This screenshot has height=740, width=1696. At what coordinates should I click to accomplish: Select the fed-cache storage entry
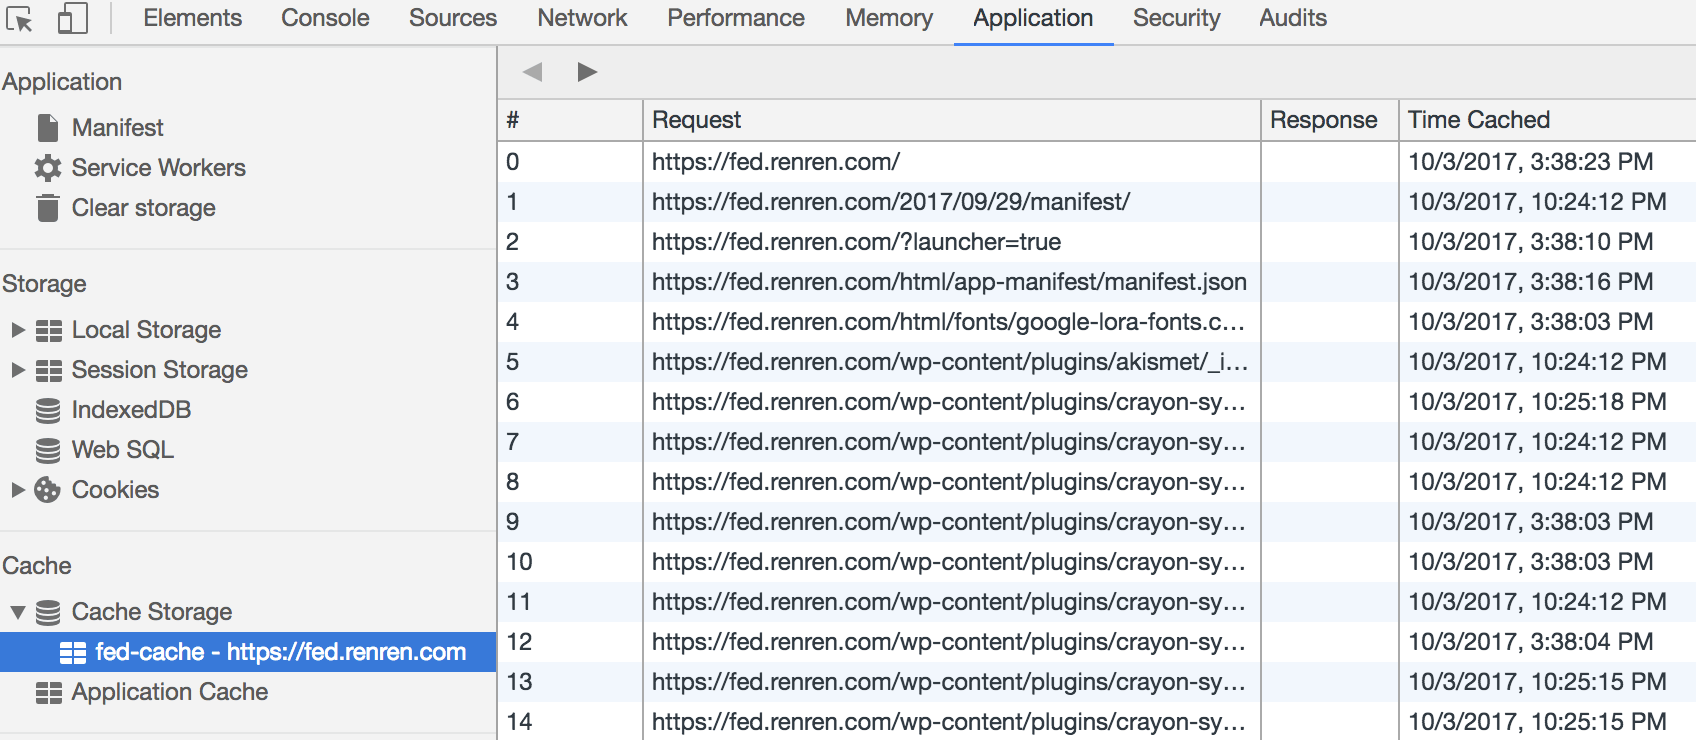(280, 652)
